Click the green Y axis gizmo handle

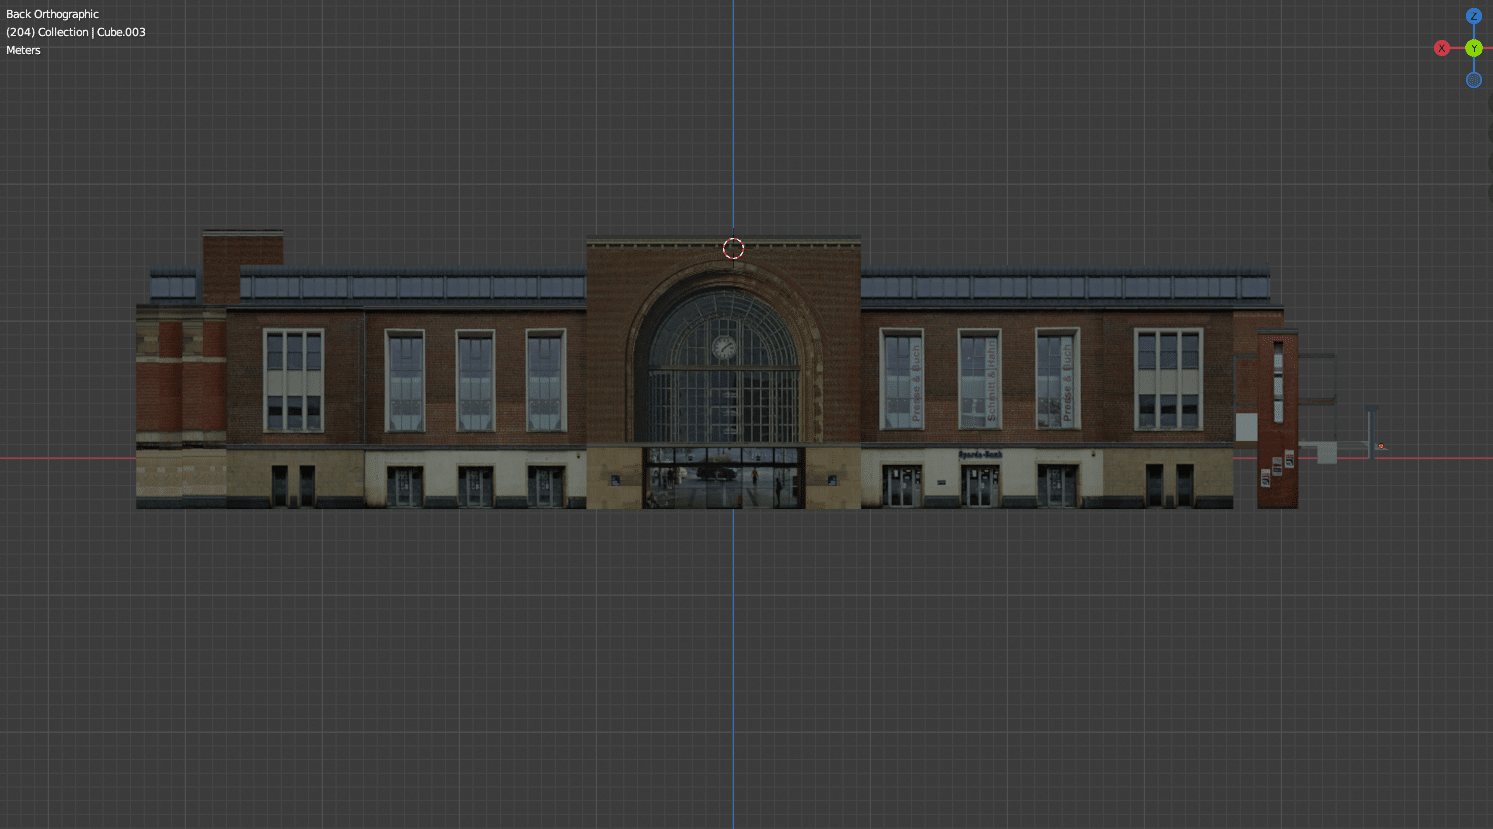pos(1473,48)
